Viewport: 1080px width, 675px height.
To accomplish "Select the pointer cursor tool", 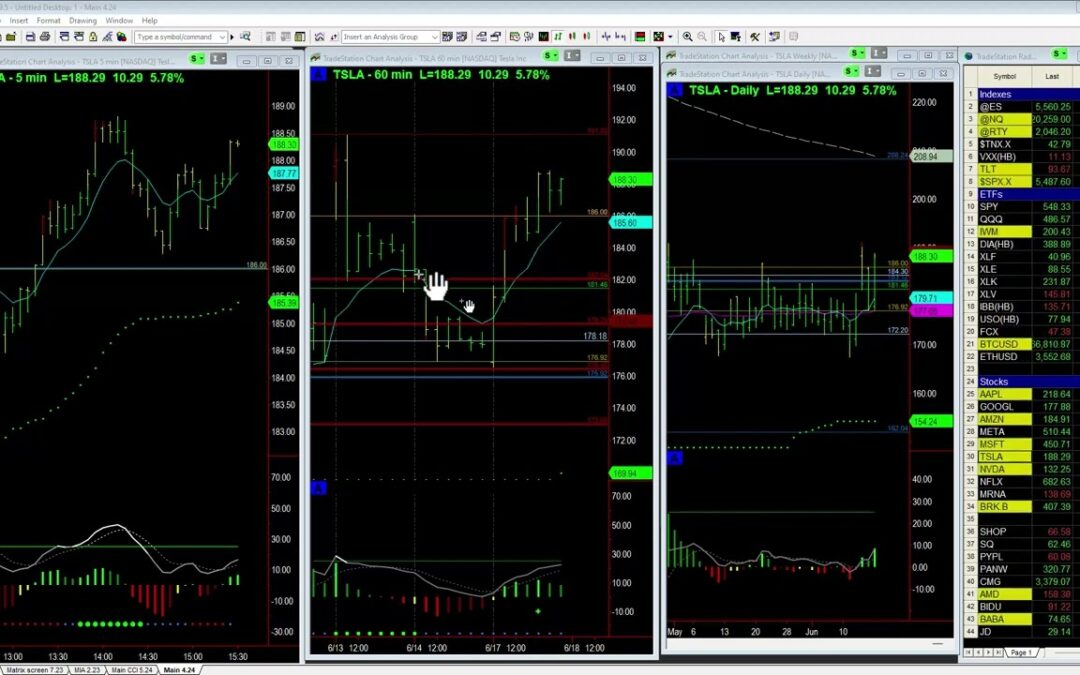I will (721, 37).
